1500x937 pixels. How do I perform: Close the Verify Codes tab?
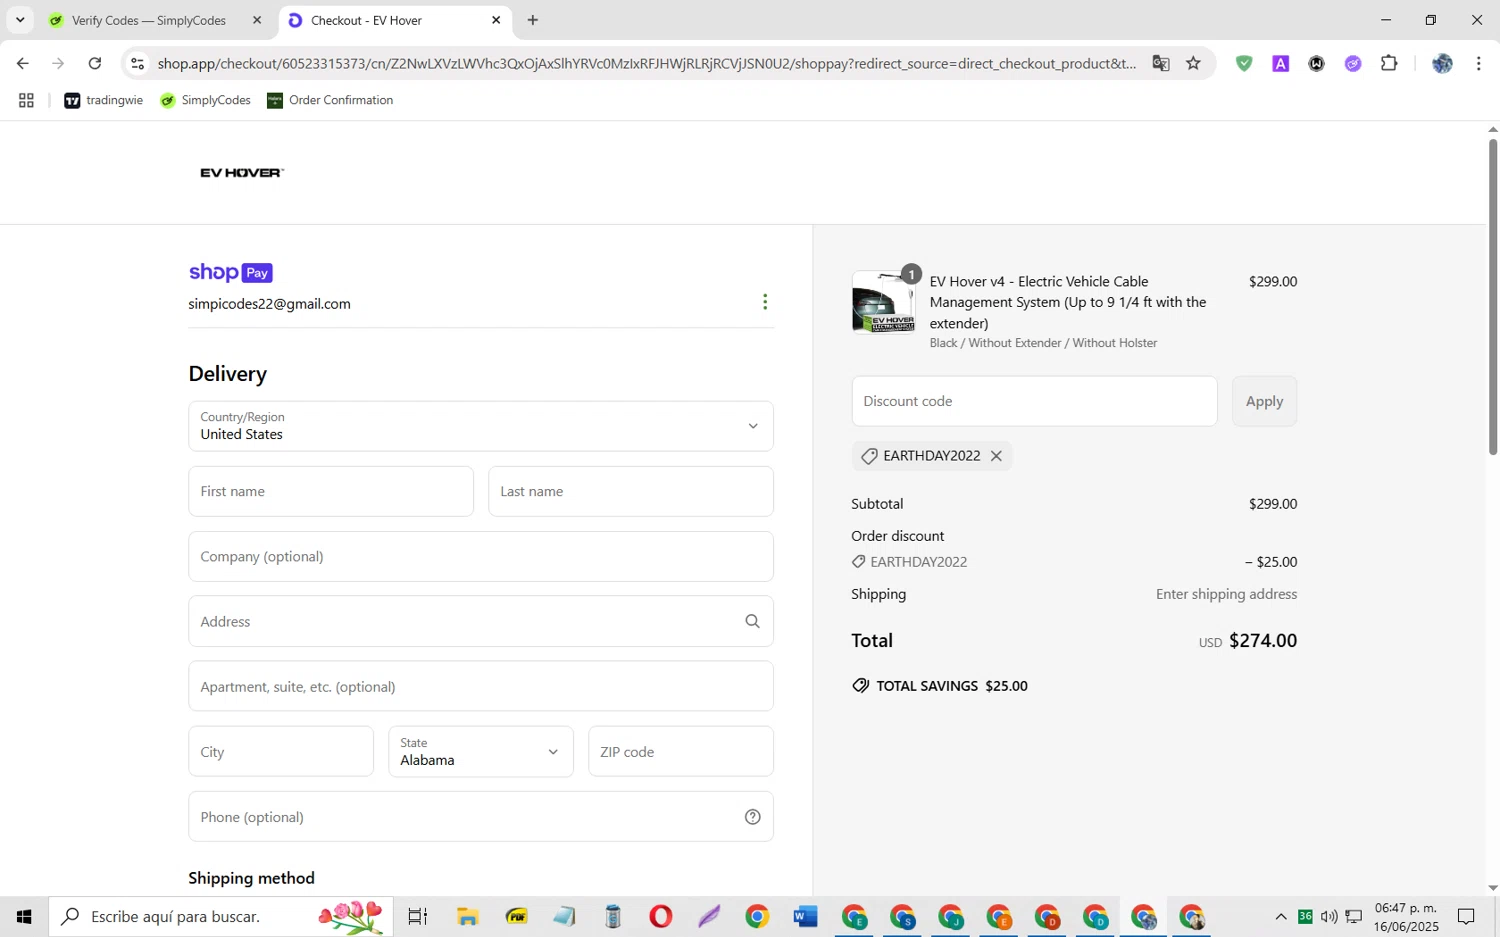257,20
